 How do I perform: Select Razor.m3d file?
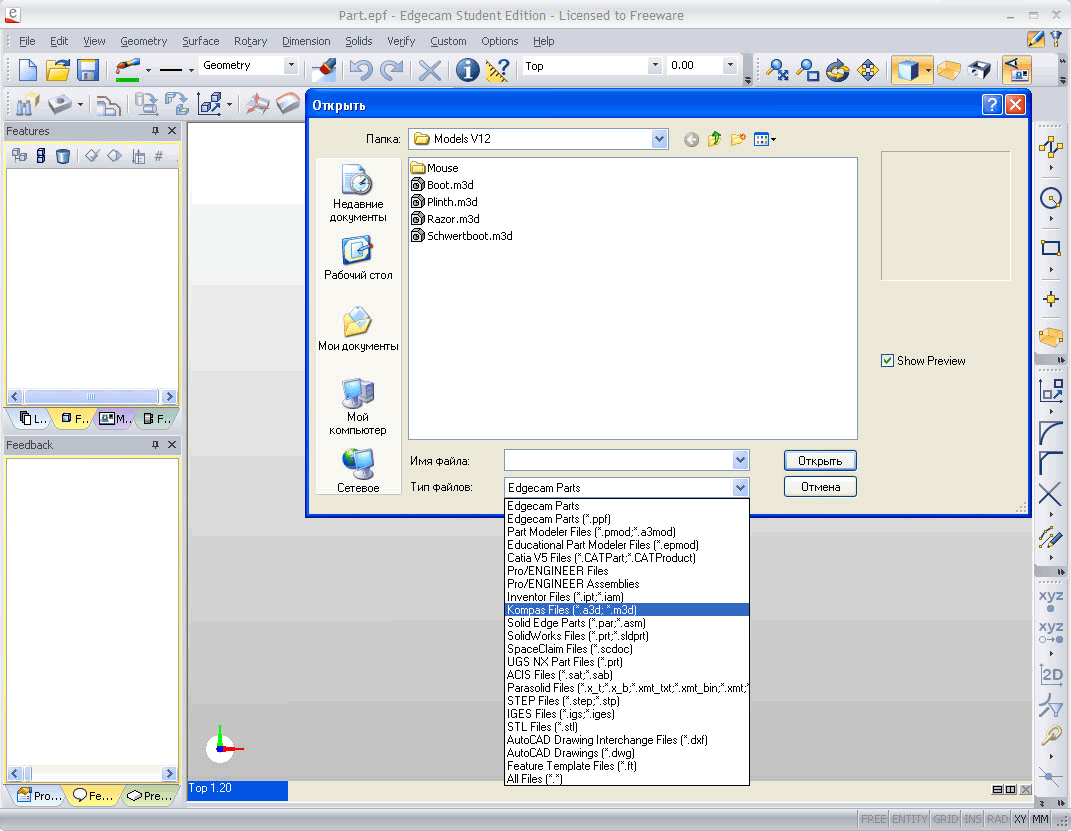[x=445, y=219]
